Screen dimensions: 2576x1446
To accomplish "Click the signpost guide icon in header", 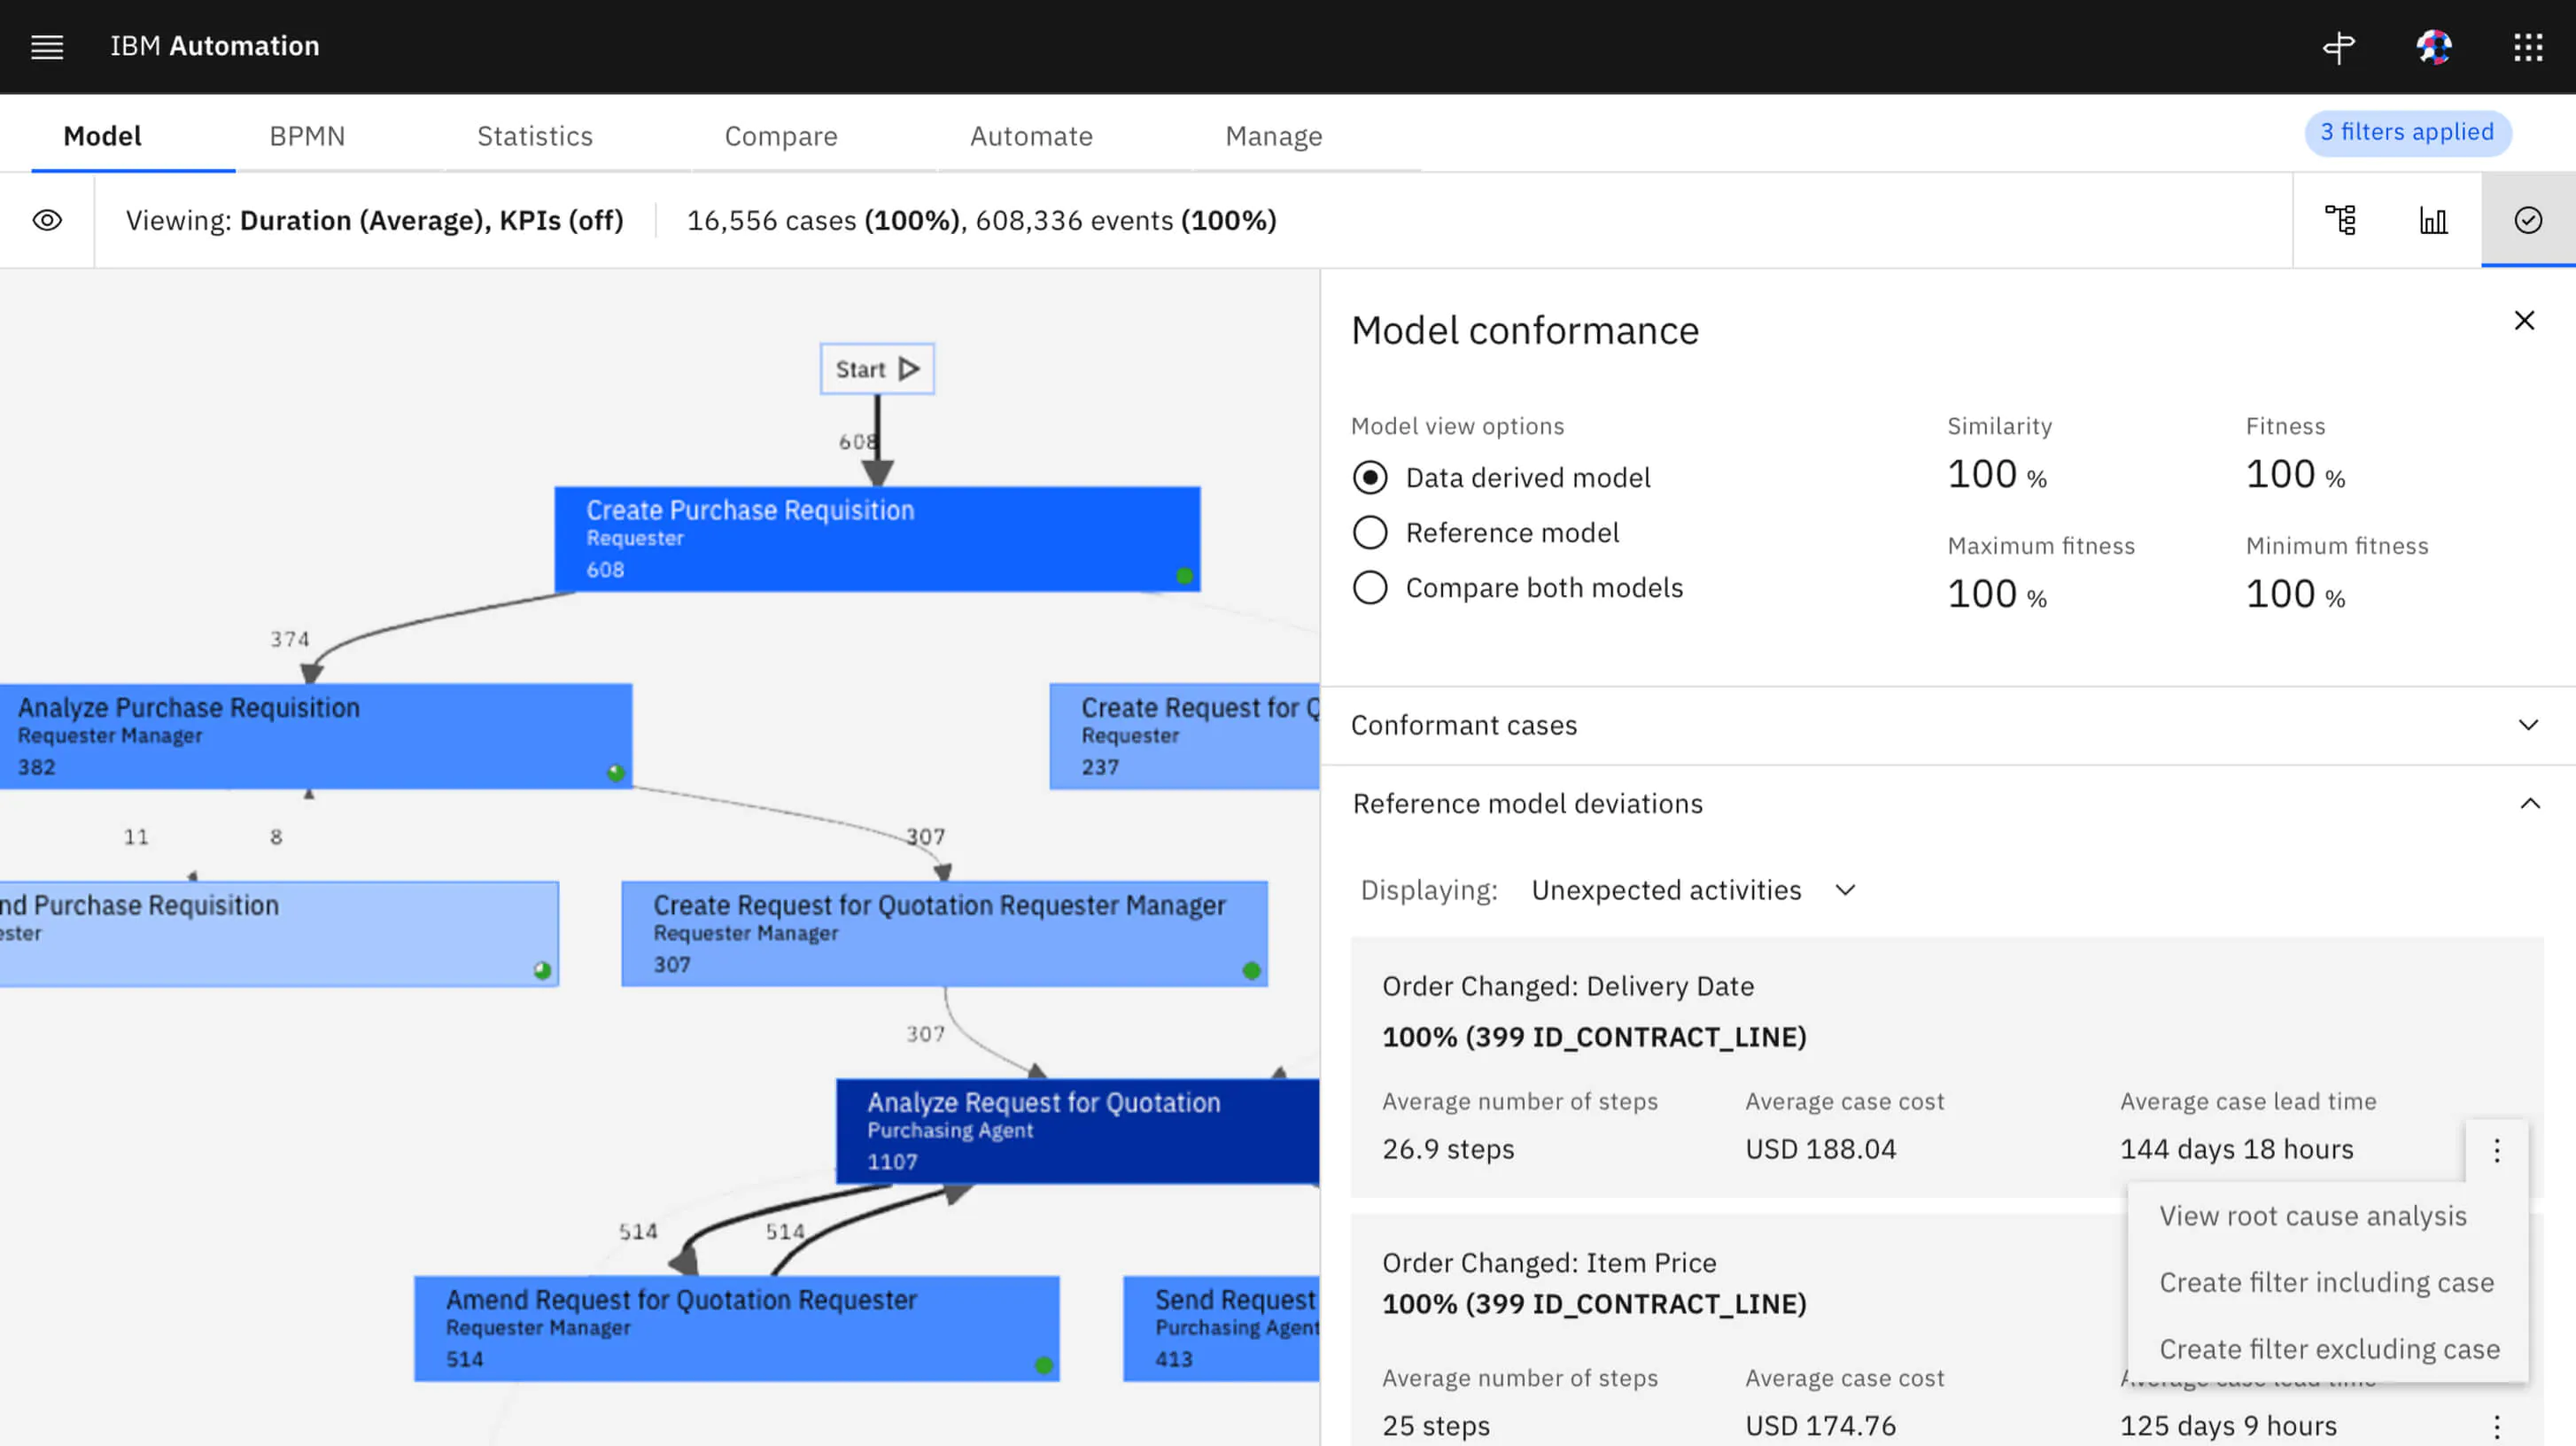I will [2338, 46].
